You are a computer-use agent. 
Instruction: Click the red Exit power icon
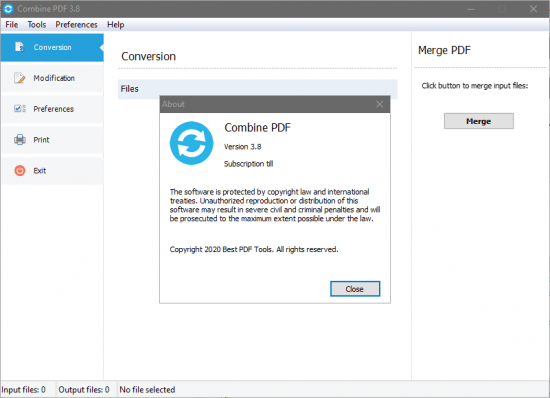(20, 170)
